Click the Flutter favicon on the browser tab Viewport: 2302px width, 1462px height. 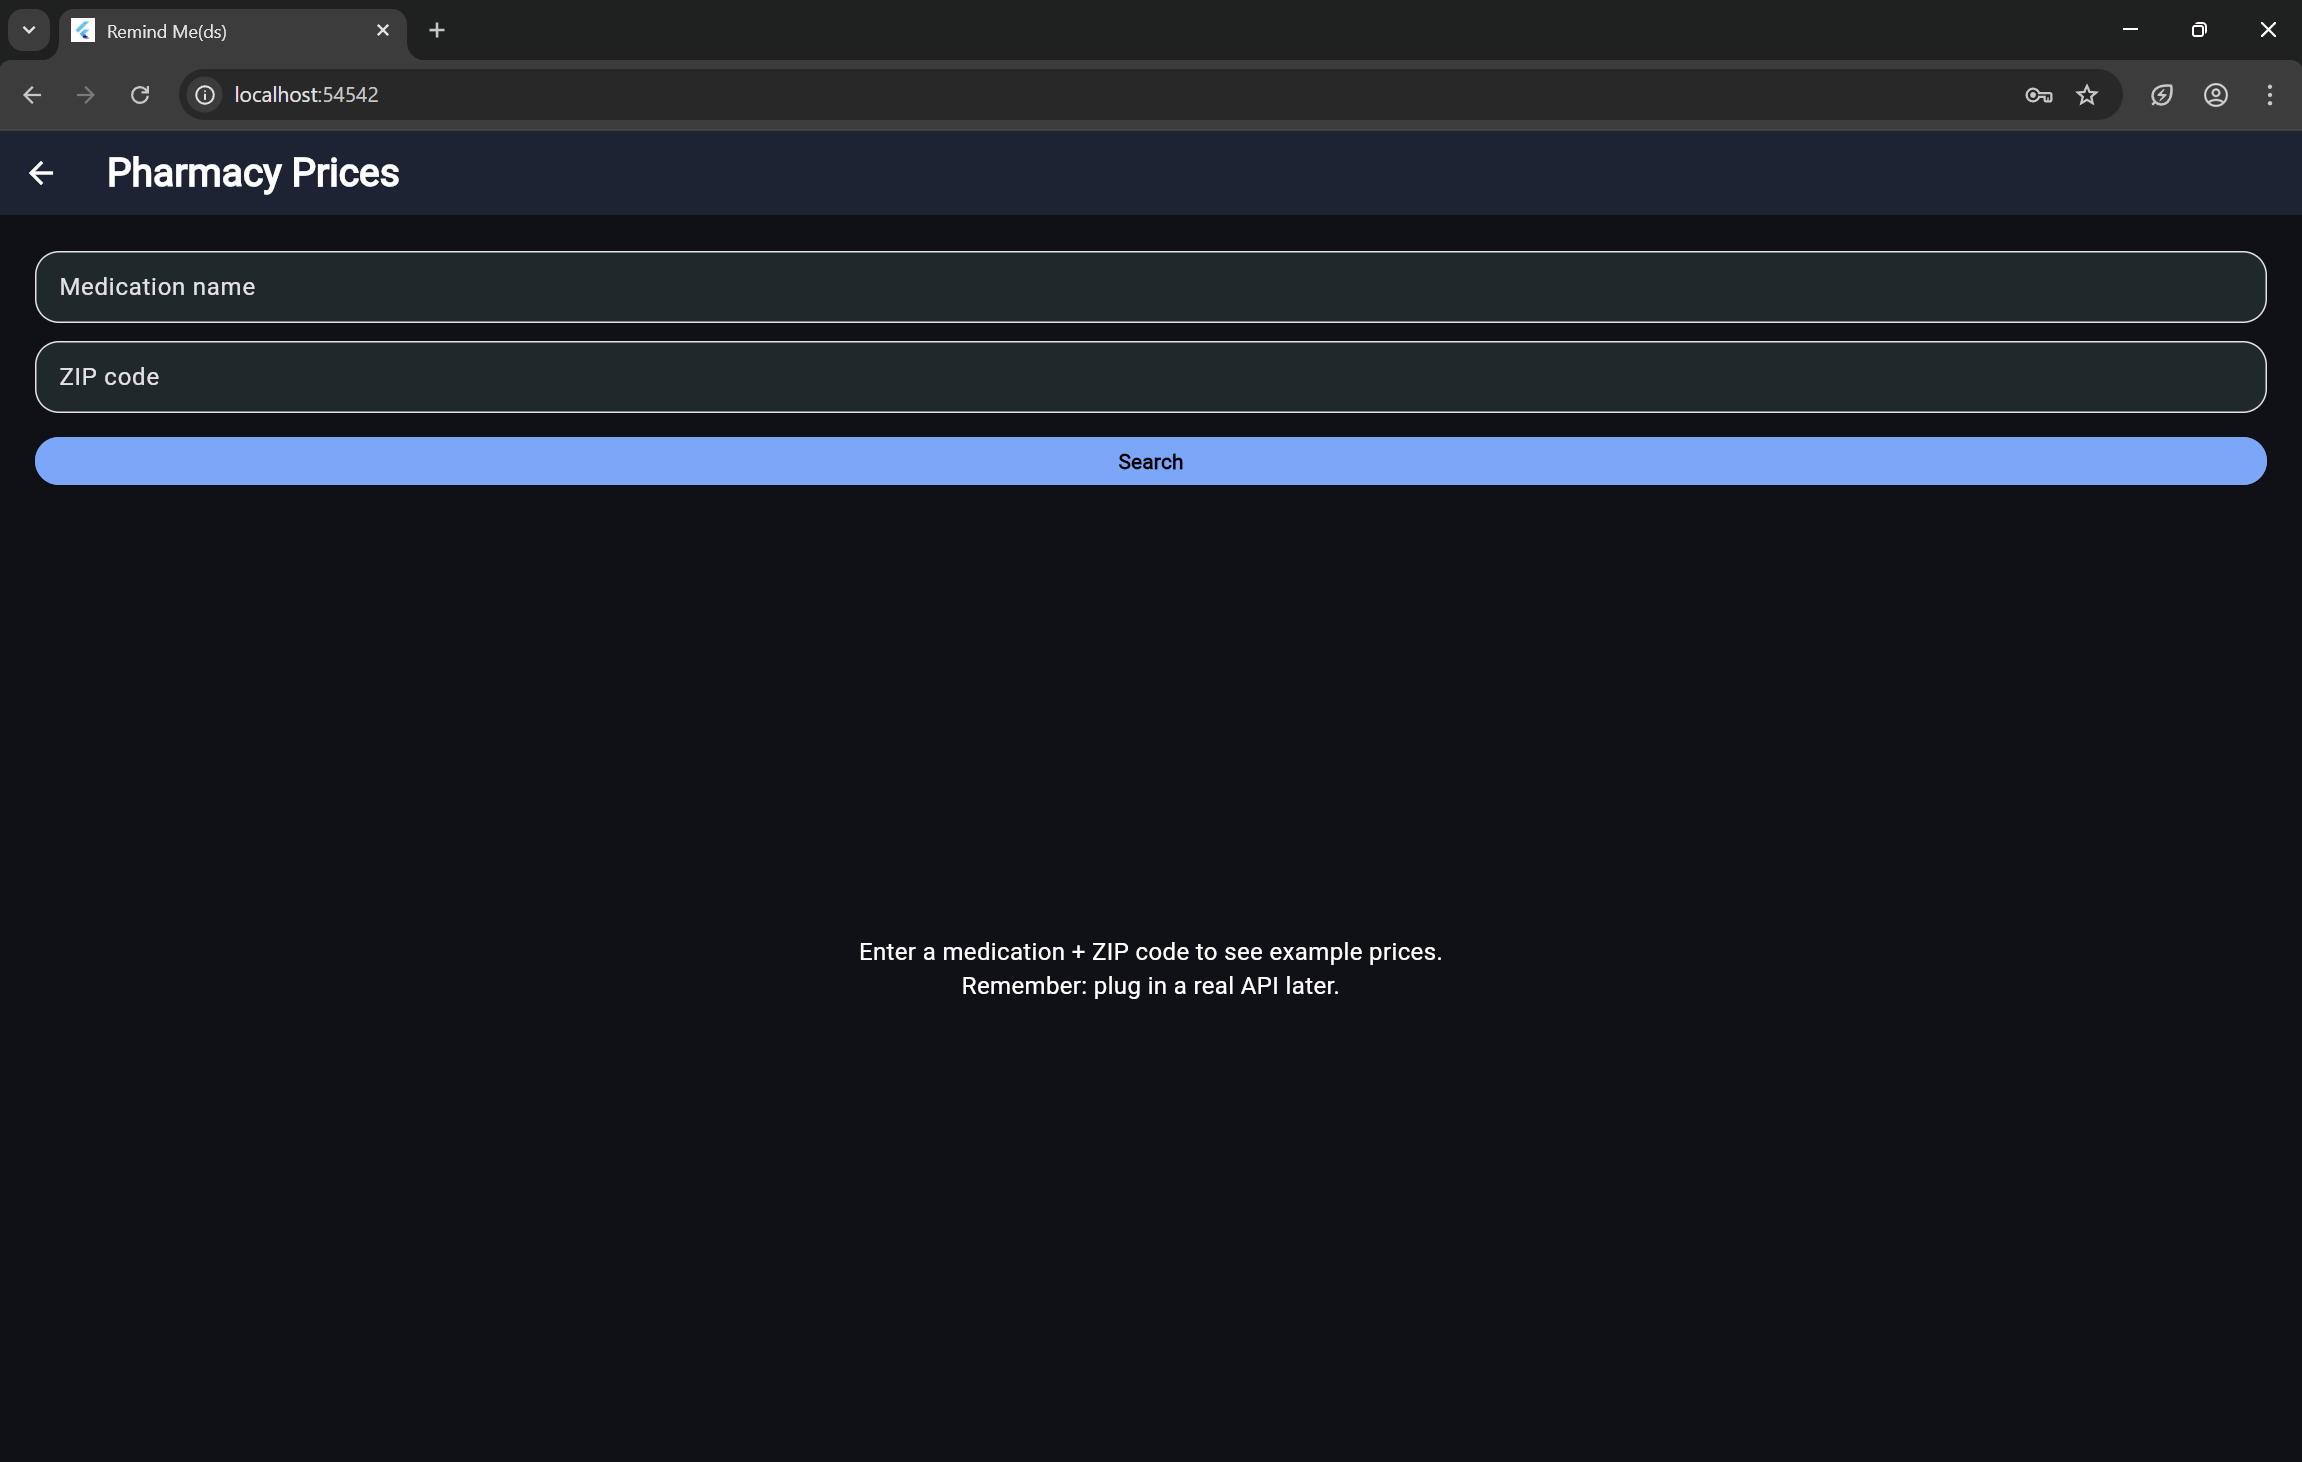click(x=83, y=30)
